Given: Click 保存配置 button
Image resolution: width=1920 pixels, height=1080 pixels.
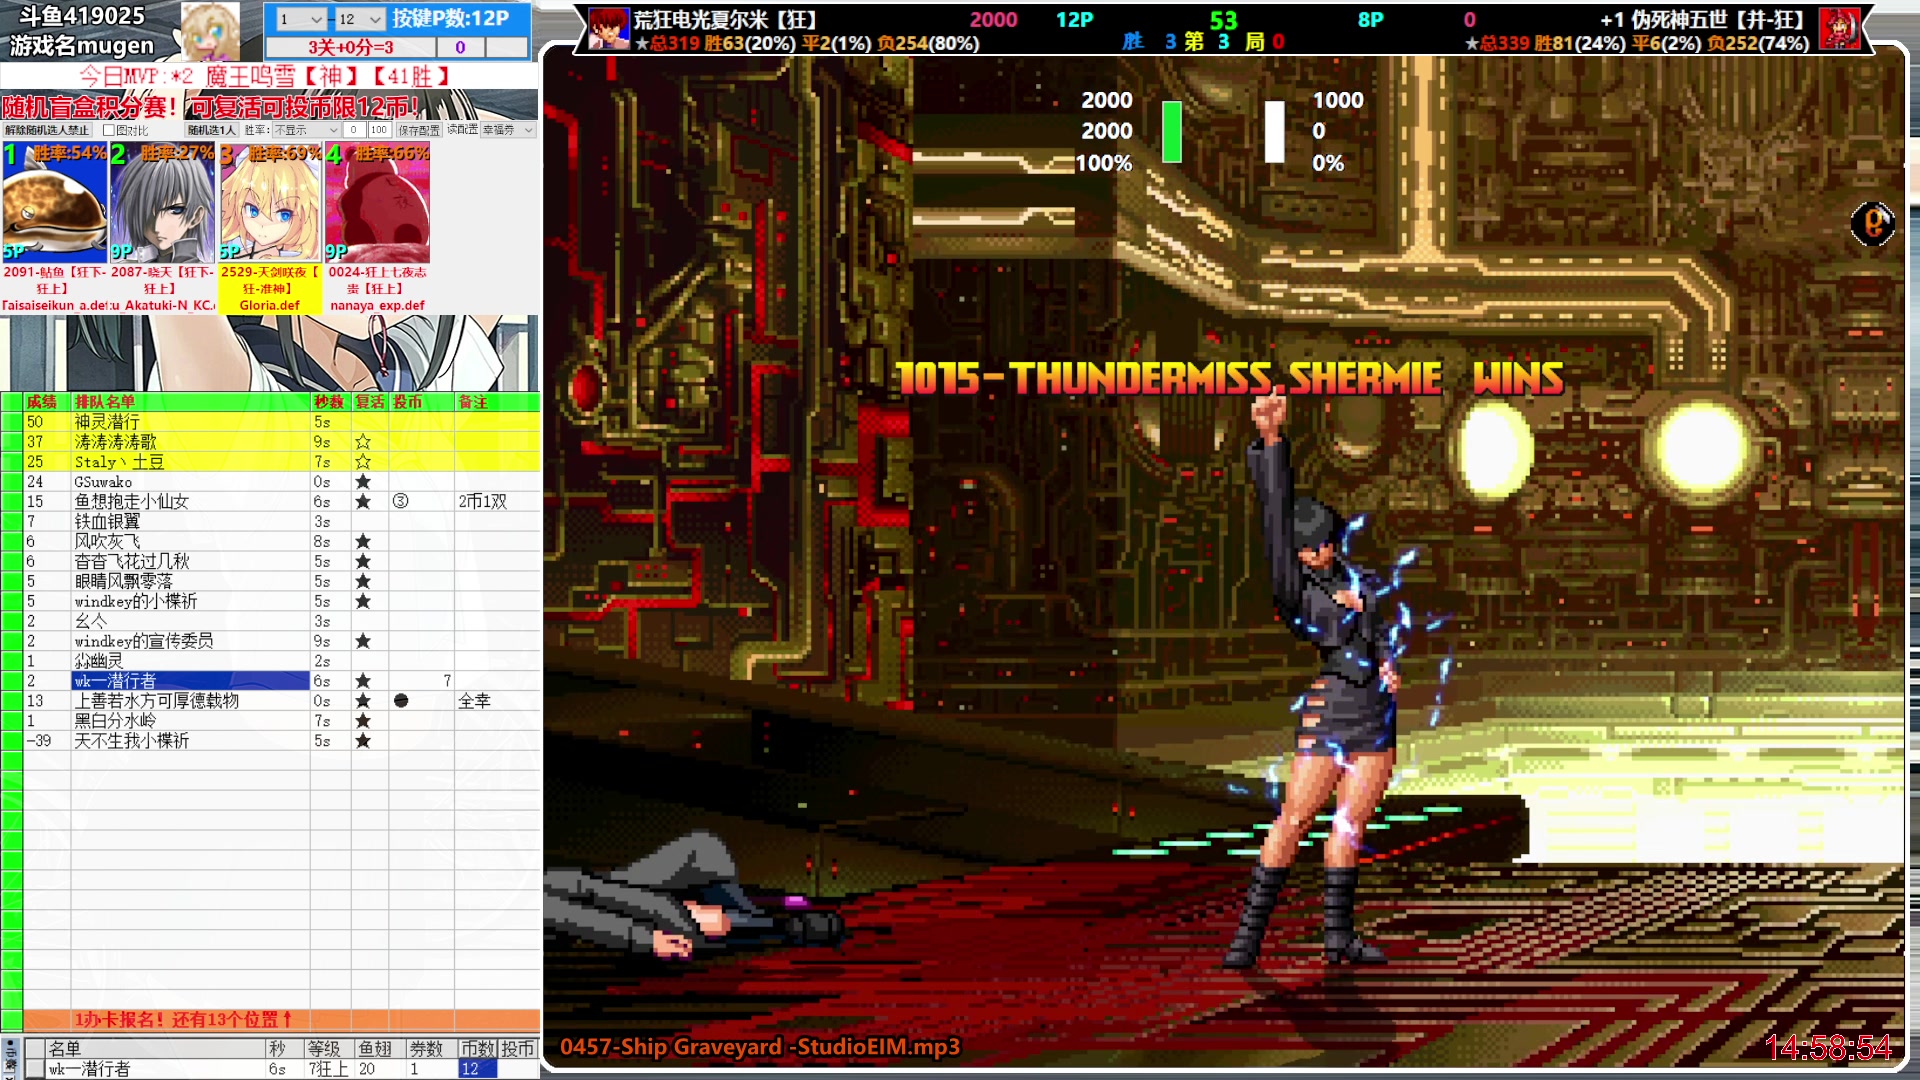Looking at the screenshot, I should [419, 130].
